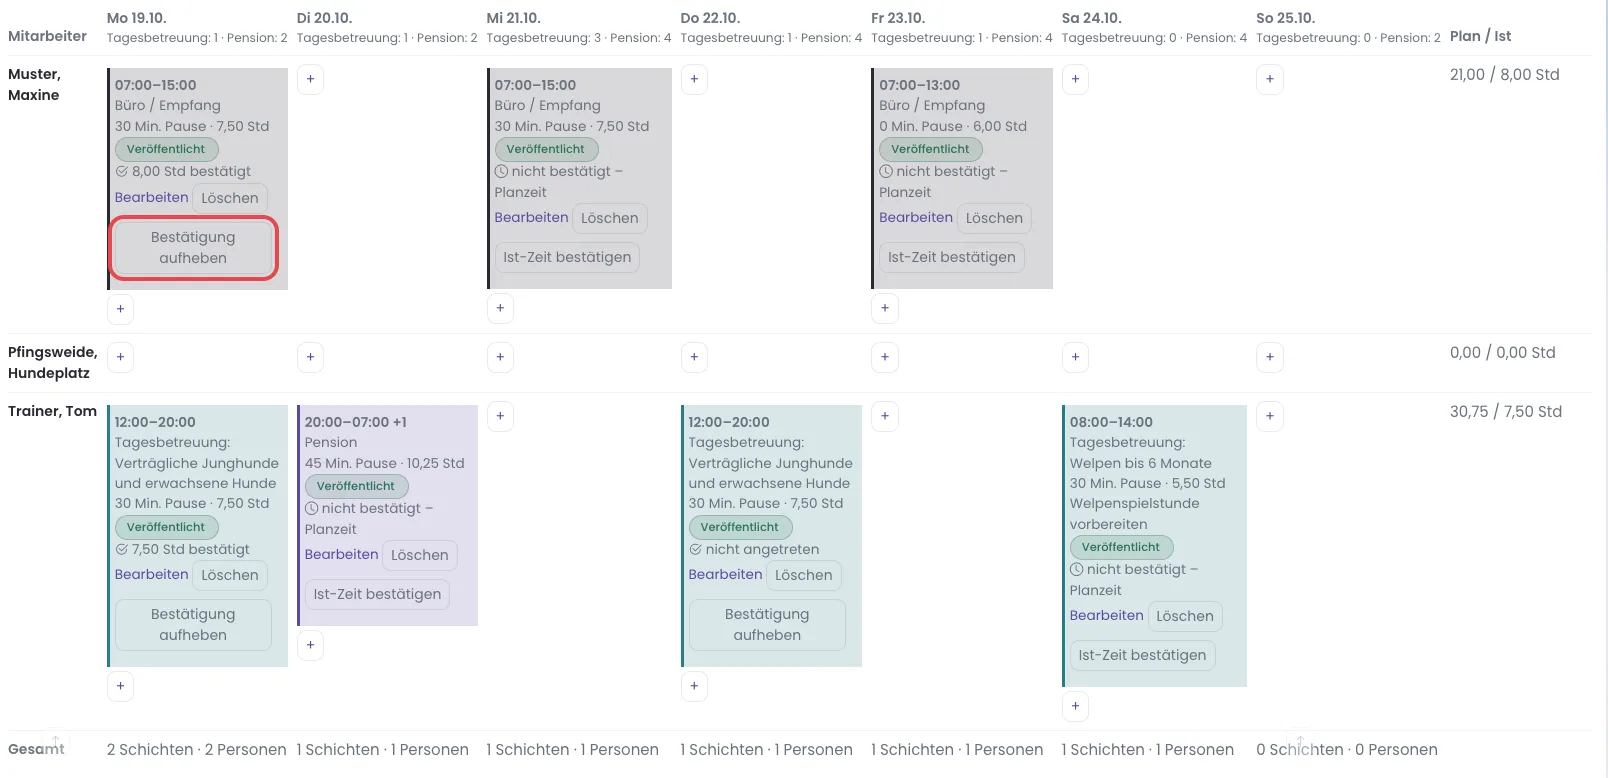
Task: Add shift for Maxine Muster on Saturday 24.10.
Action: pyautogui.click(x=1075, y=79)
